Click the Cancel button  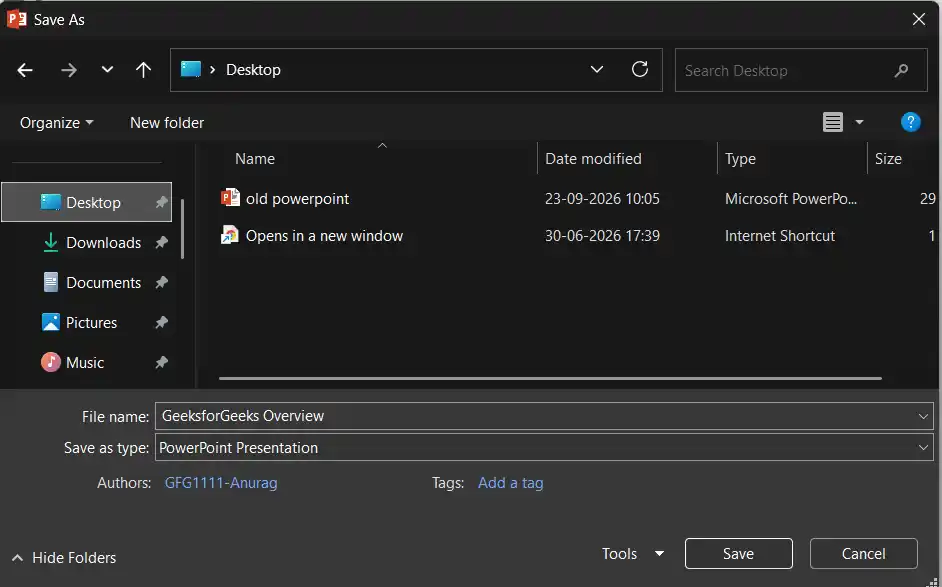coord(863,553)
